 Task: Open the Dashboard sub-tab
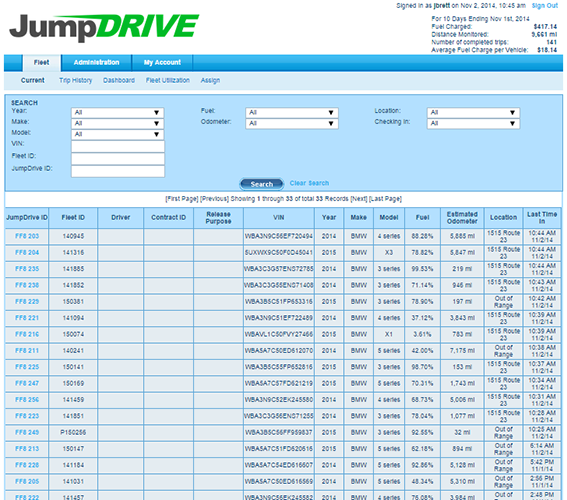point(119,80)
